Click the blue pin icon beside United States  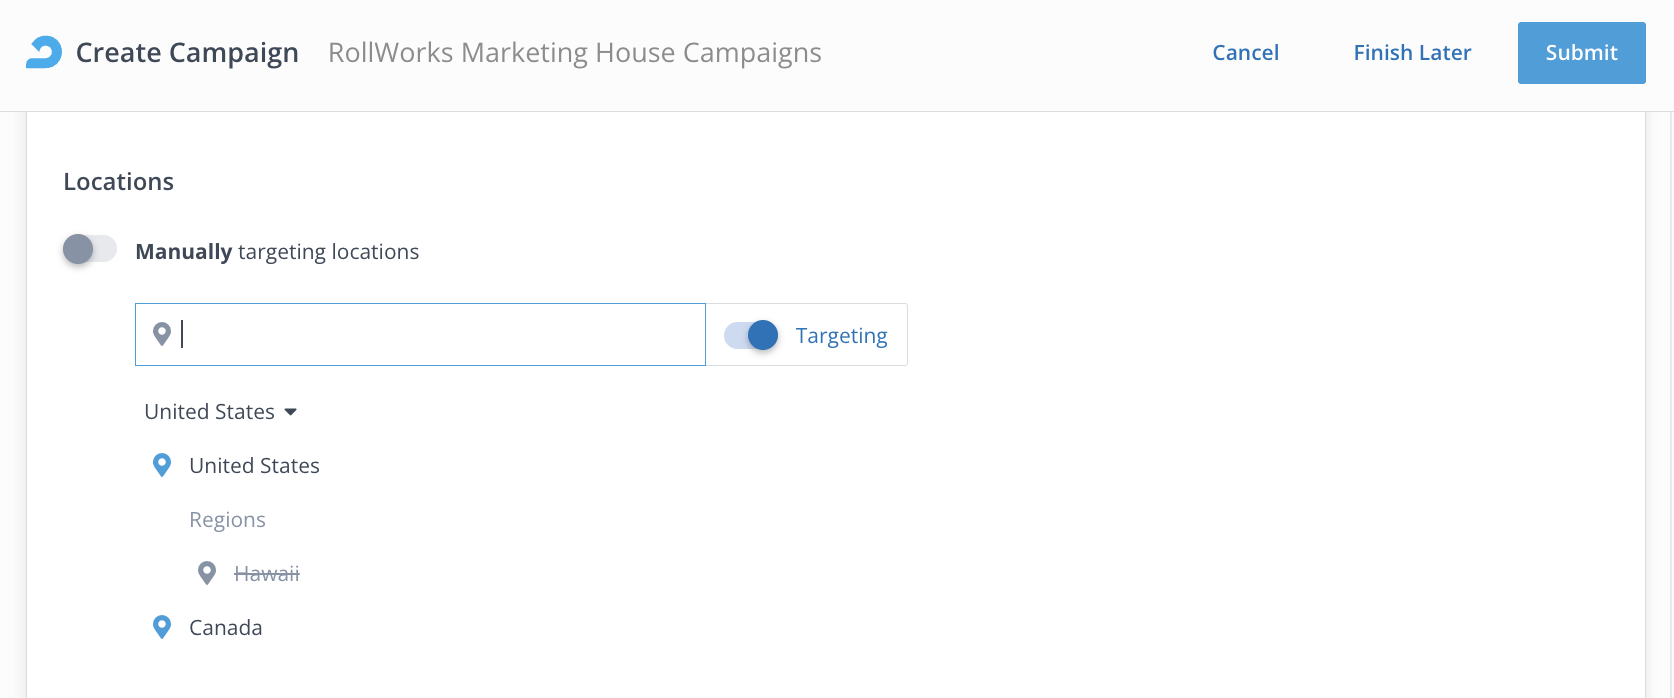162,465
